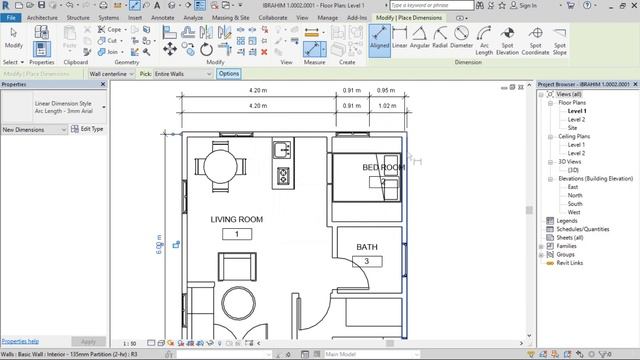Select the Spot Slope tool
The height and width of the screenshot is (360, 640).
tap(560, 40)
